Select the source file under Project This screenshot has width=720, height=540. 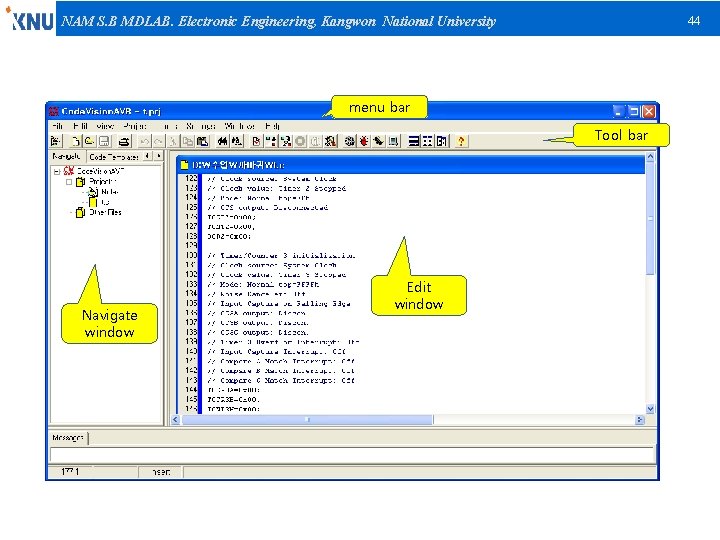[105, 202]
